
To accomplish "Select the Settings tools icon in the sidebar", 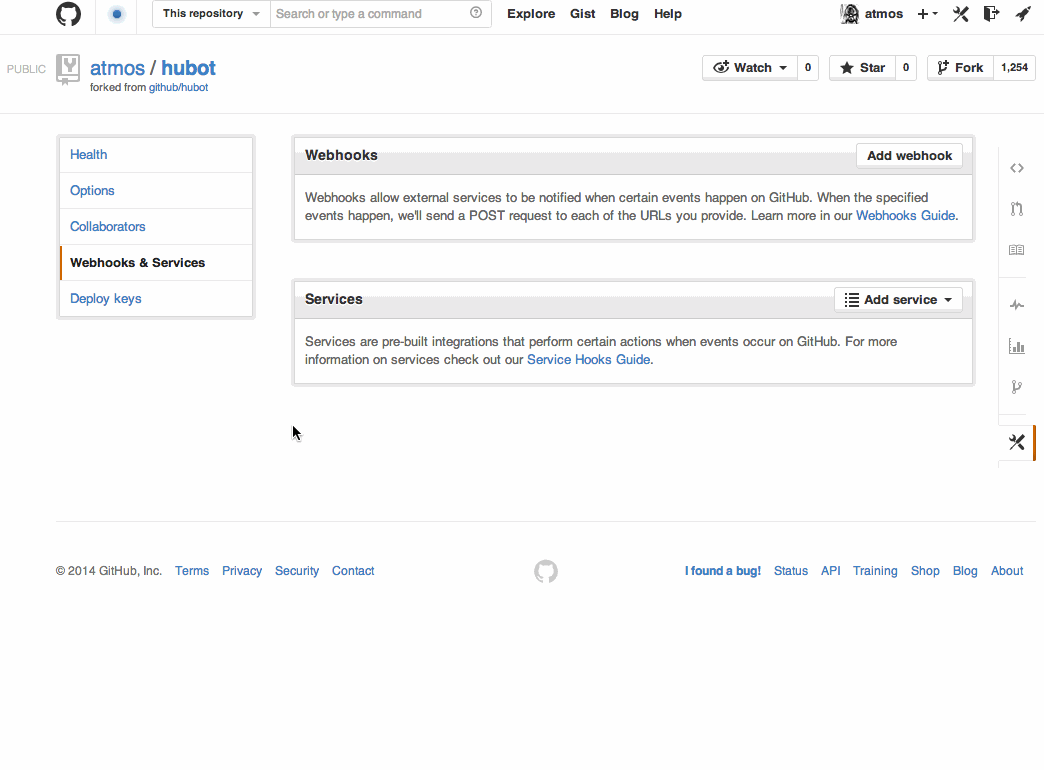I will [1016, 442].
